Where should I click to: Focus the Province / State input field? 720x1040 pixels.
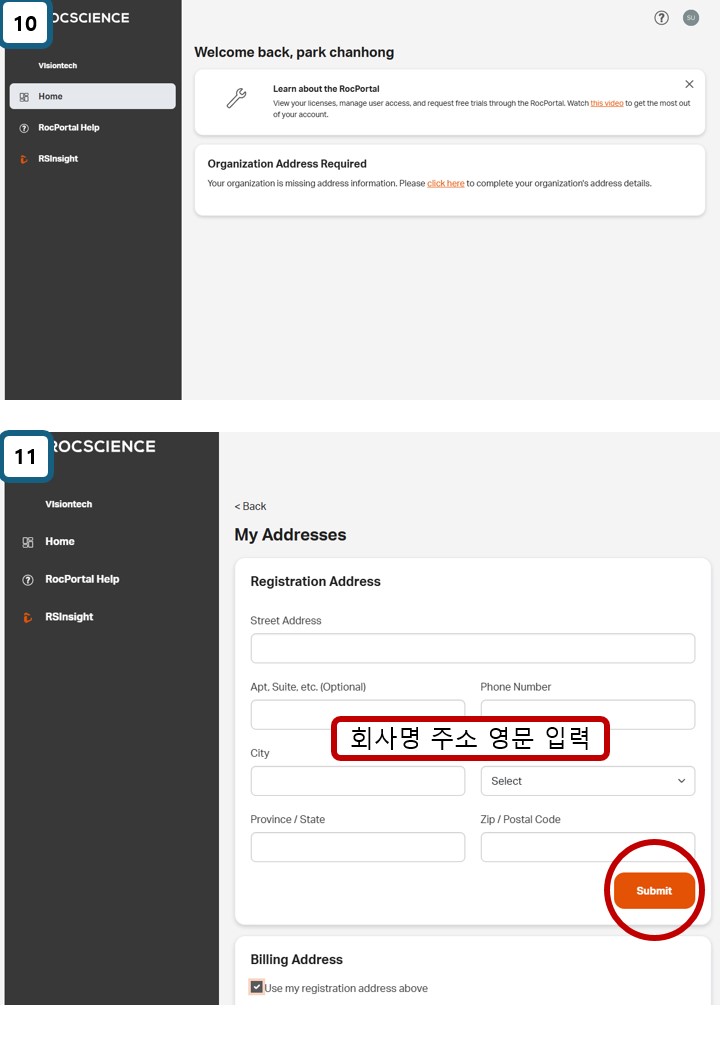point(357,847)
